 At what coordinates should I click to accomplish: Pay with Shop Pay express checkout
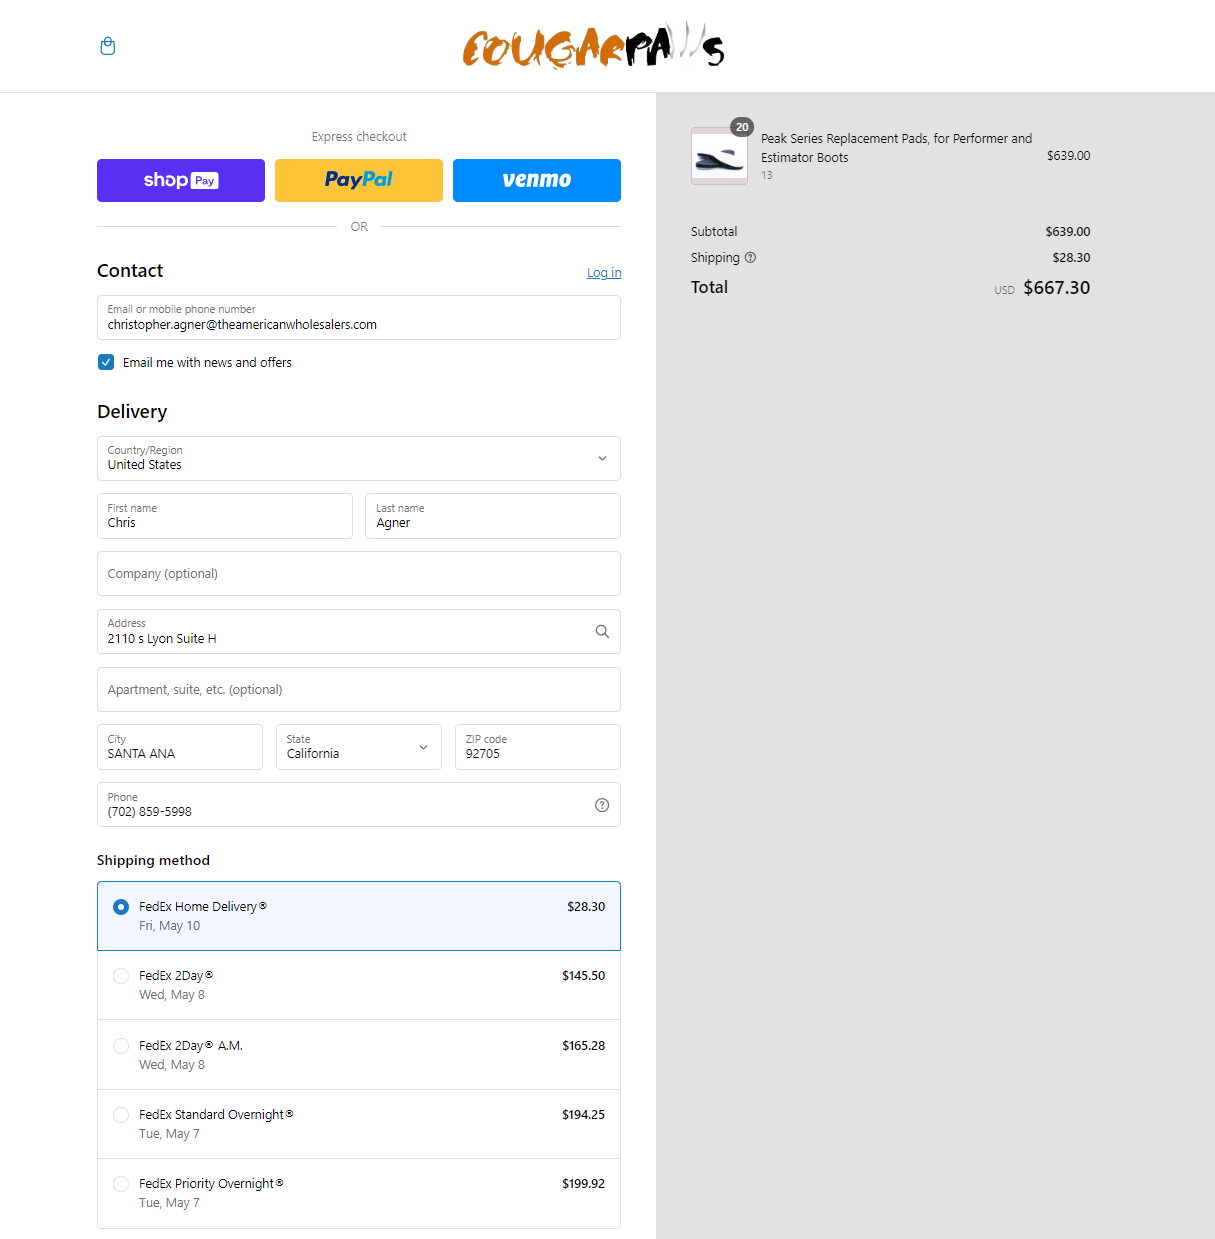click(181, 180)
